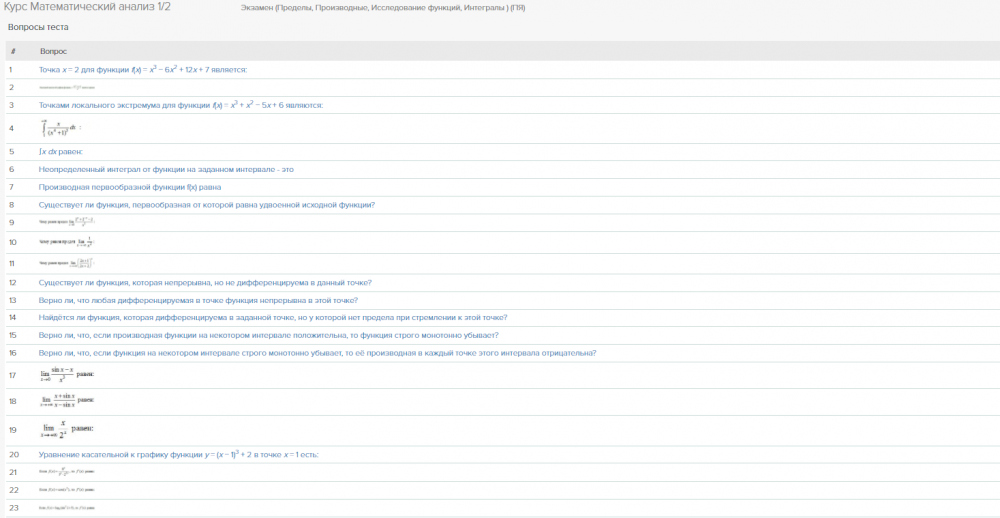Open question 12 on continuous non-differentiable function
The width and height of the screenshot is (1000, 518).
point(205,283)
